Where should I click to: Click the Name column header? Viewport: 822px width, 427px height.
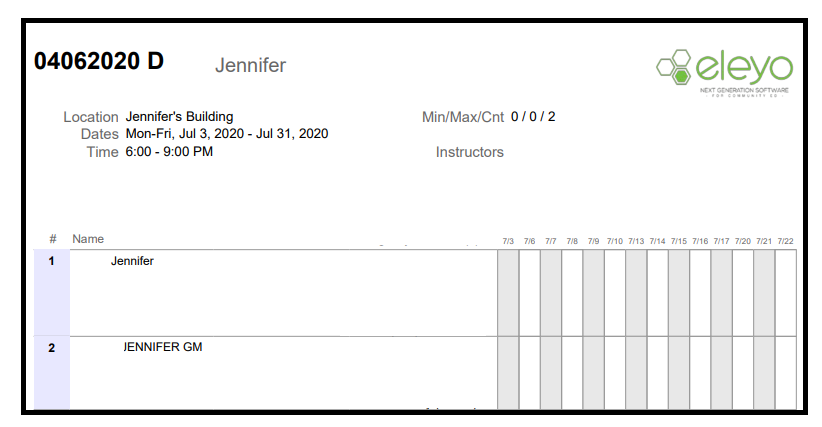tap(88, 239)
